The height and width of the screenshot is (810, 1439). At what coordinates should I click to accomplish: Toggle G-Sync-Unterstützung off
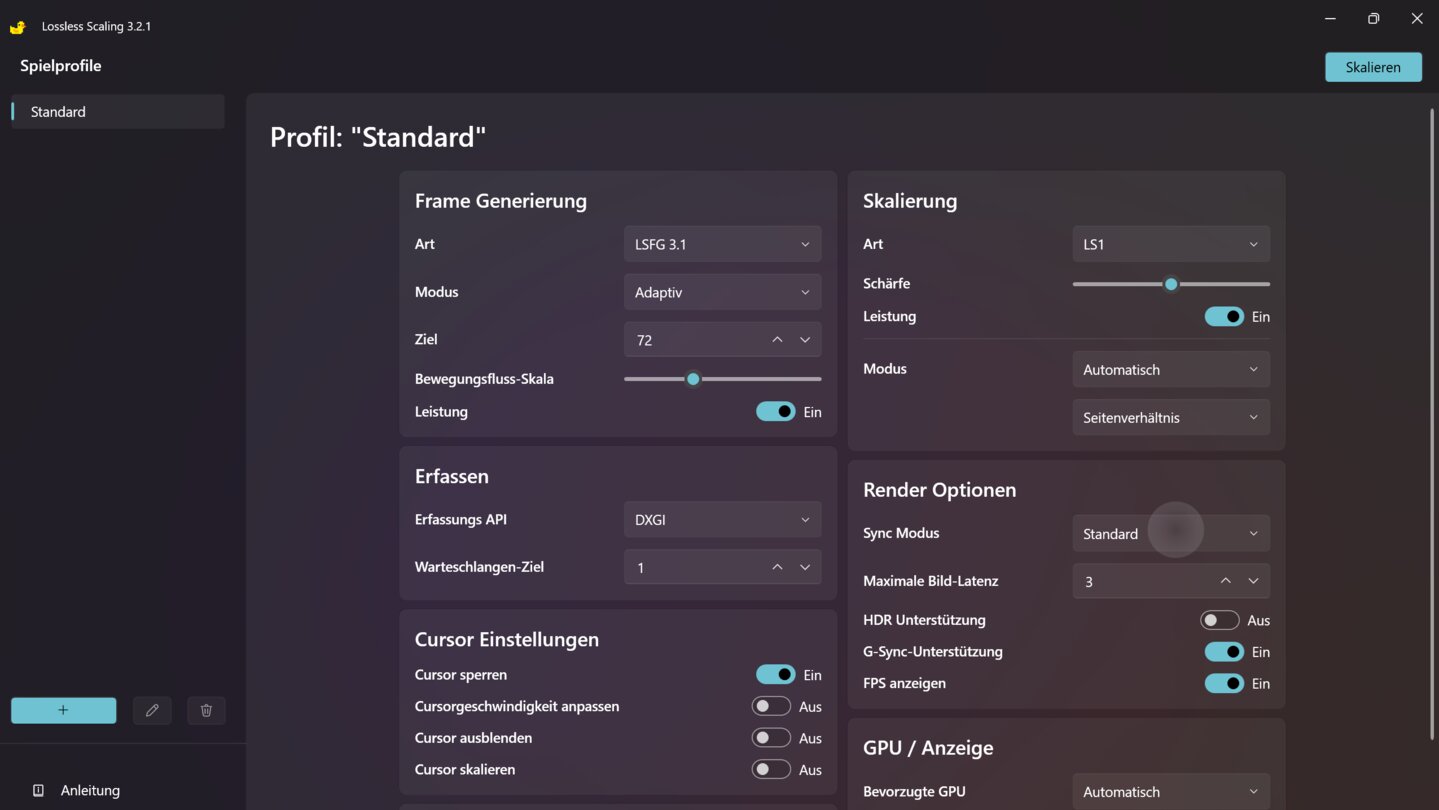(1223, 652)
